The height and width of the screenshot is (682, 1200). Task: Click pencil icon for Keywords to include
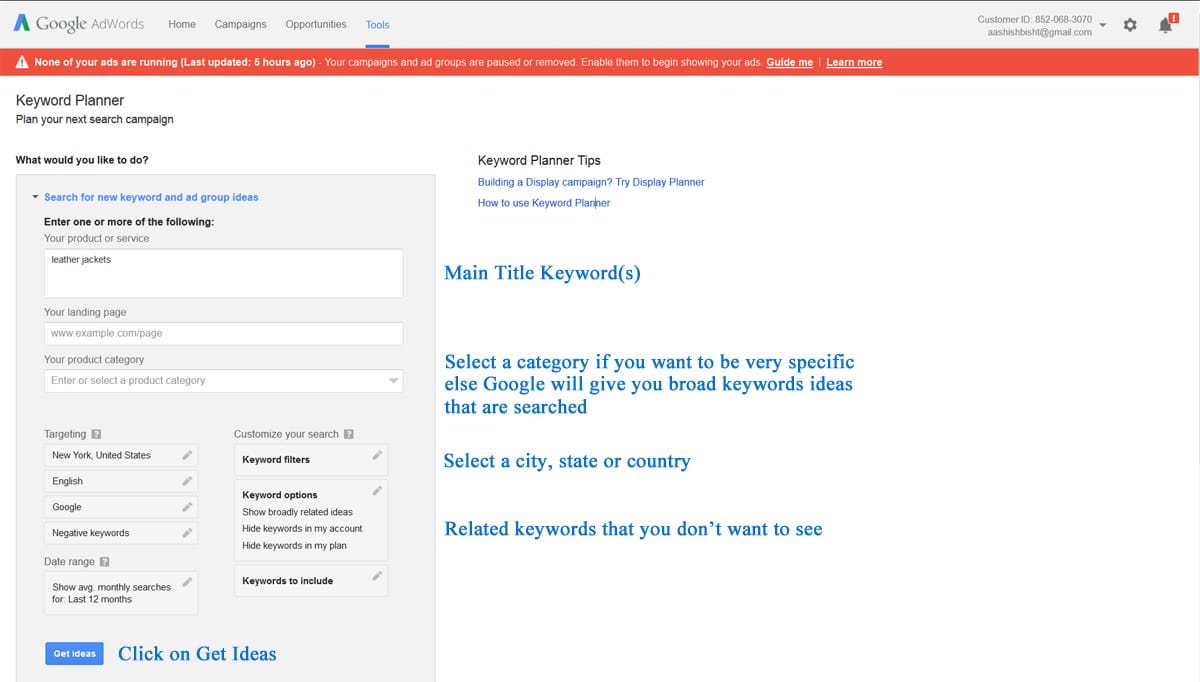(377, 577)
